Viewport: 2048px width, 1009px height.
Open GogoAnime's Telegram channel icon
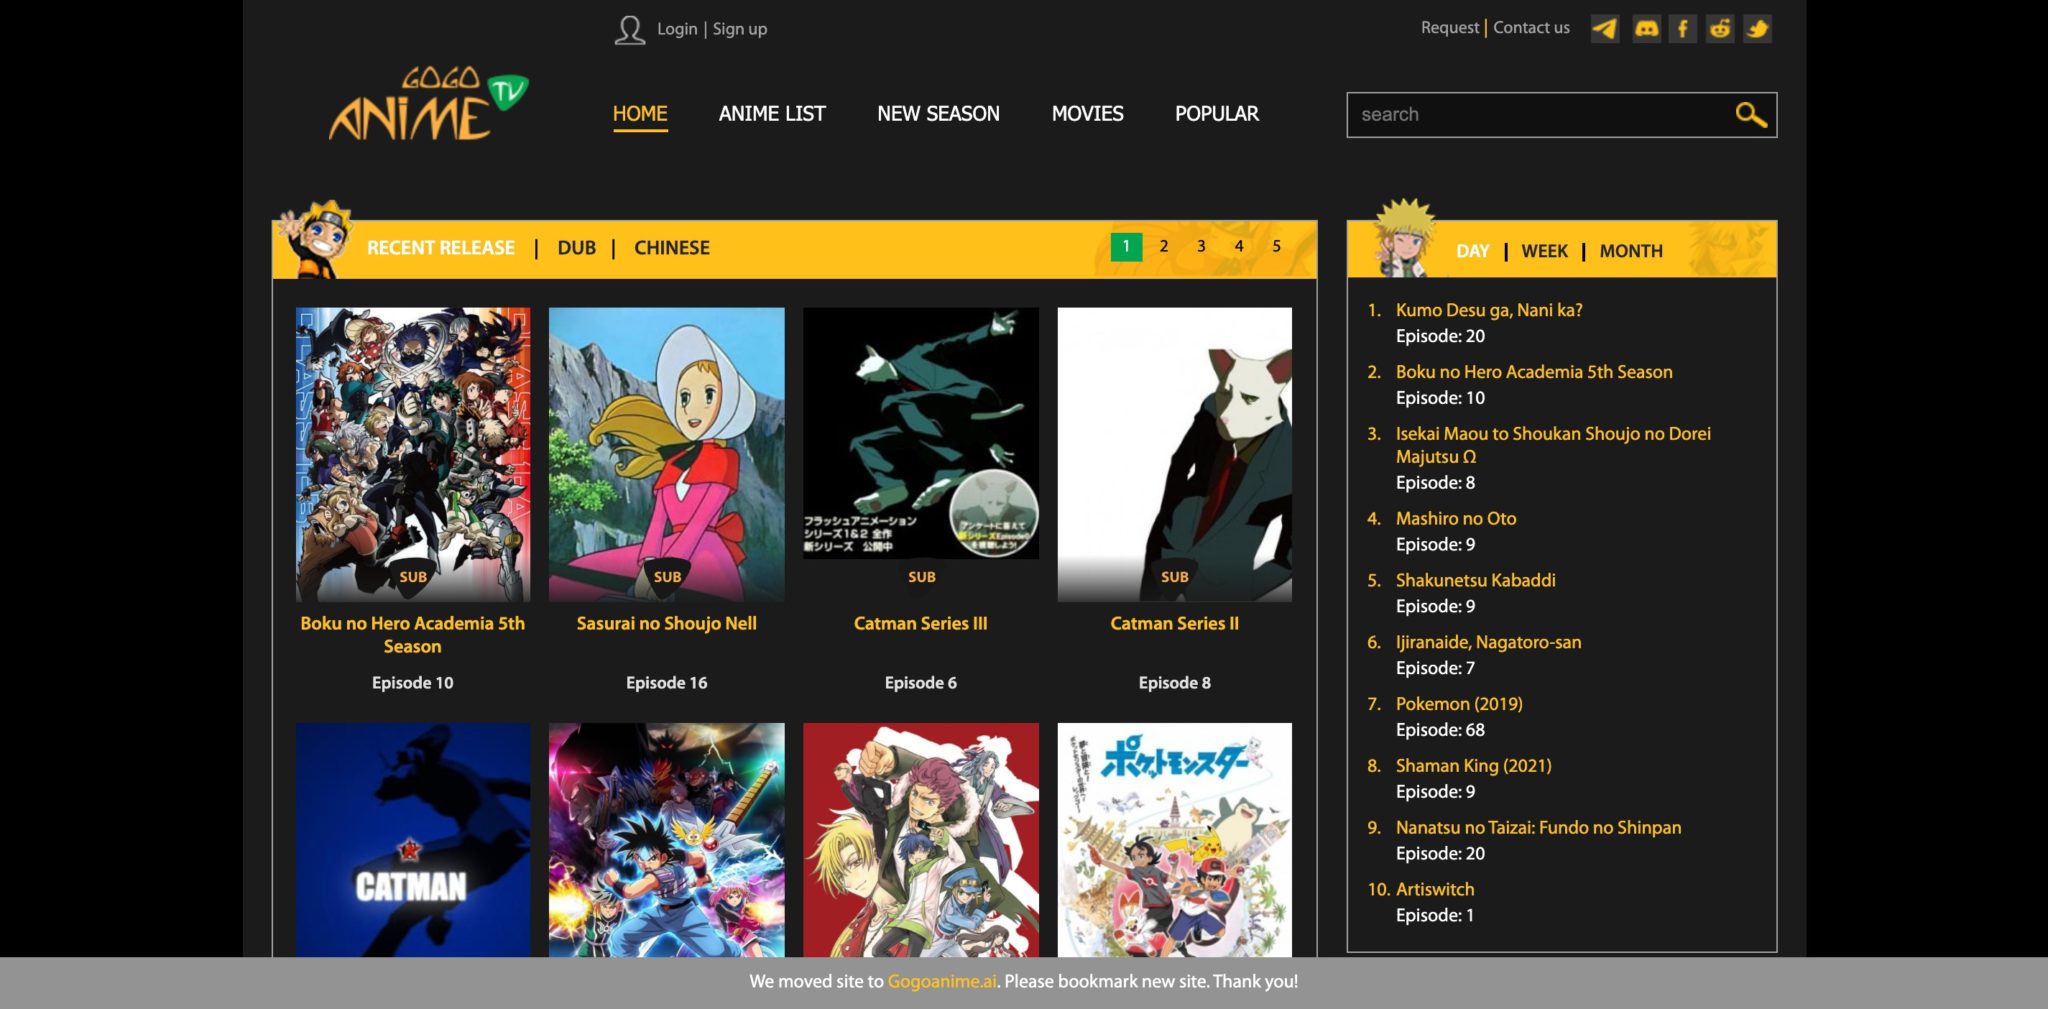pos(1605,29)
